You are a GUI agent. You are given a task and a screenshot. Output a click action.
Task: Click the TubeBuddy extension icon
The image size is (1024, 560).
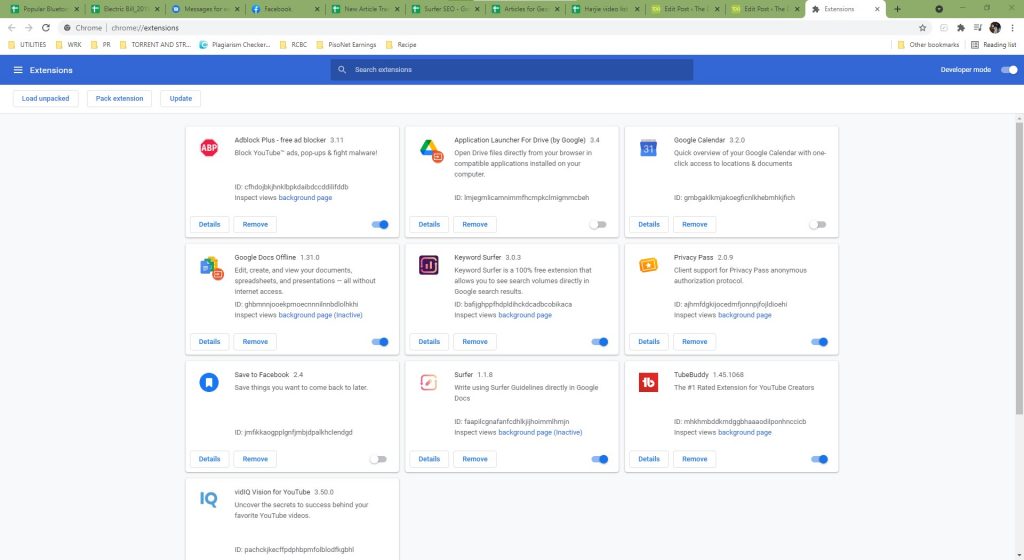648,382
